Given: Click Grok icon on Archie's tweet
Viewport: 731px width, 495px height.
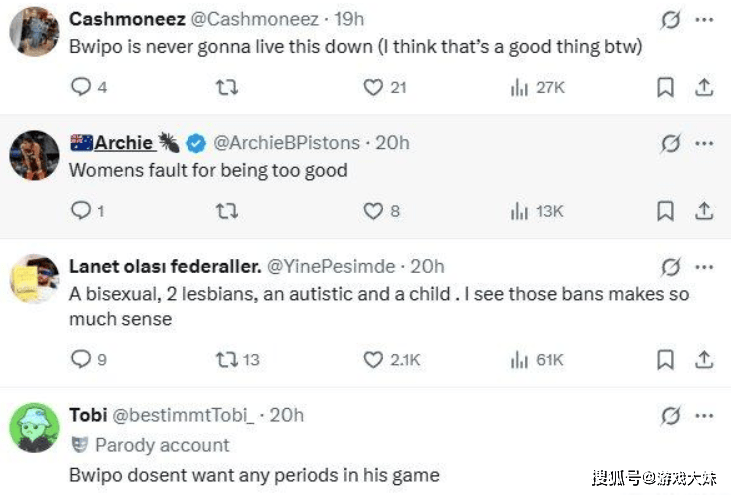Looking at the screenshot, I should [x=670, y=144].
